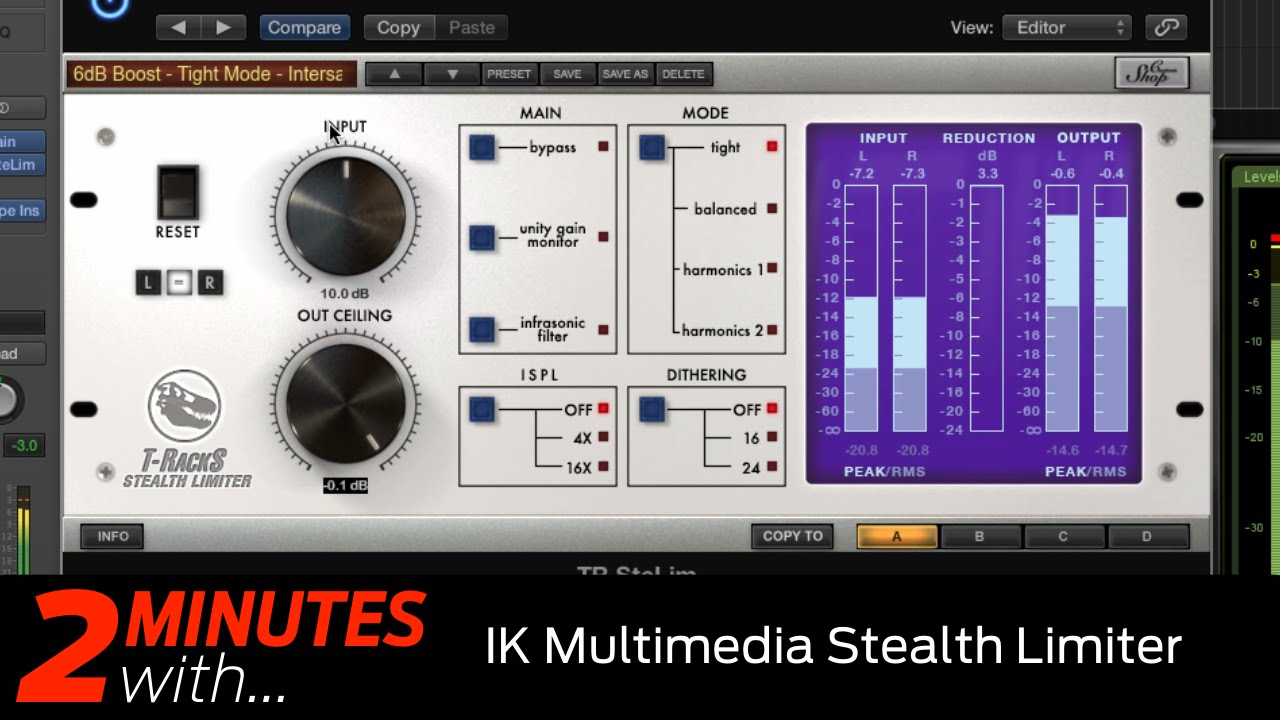Open the PRESET menu button
Screen dimensions: 1280x720
(x=510, y=74)
